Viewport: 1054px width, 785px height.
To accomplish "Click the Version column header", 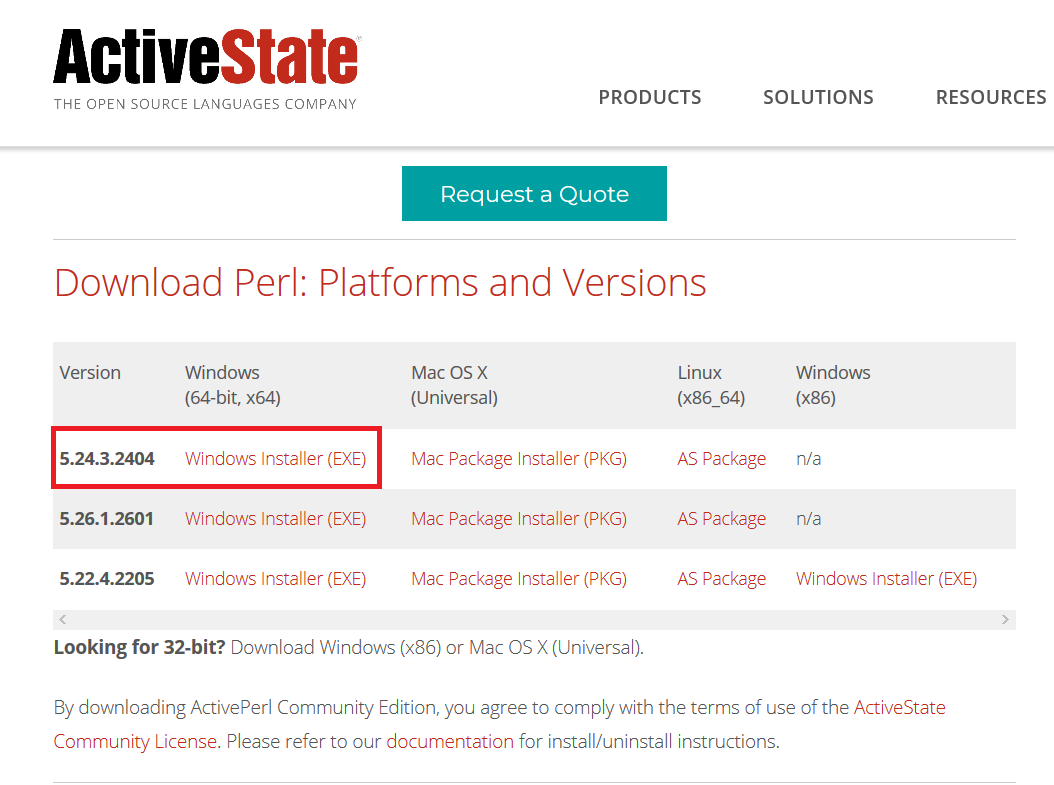I will [90, 372].
